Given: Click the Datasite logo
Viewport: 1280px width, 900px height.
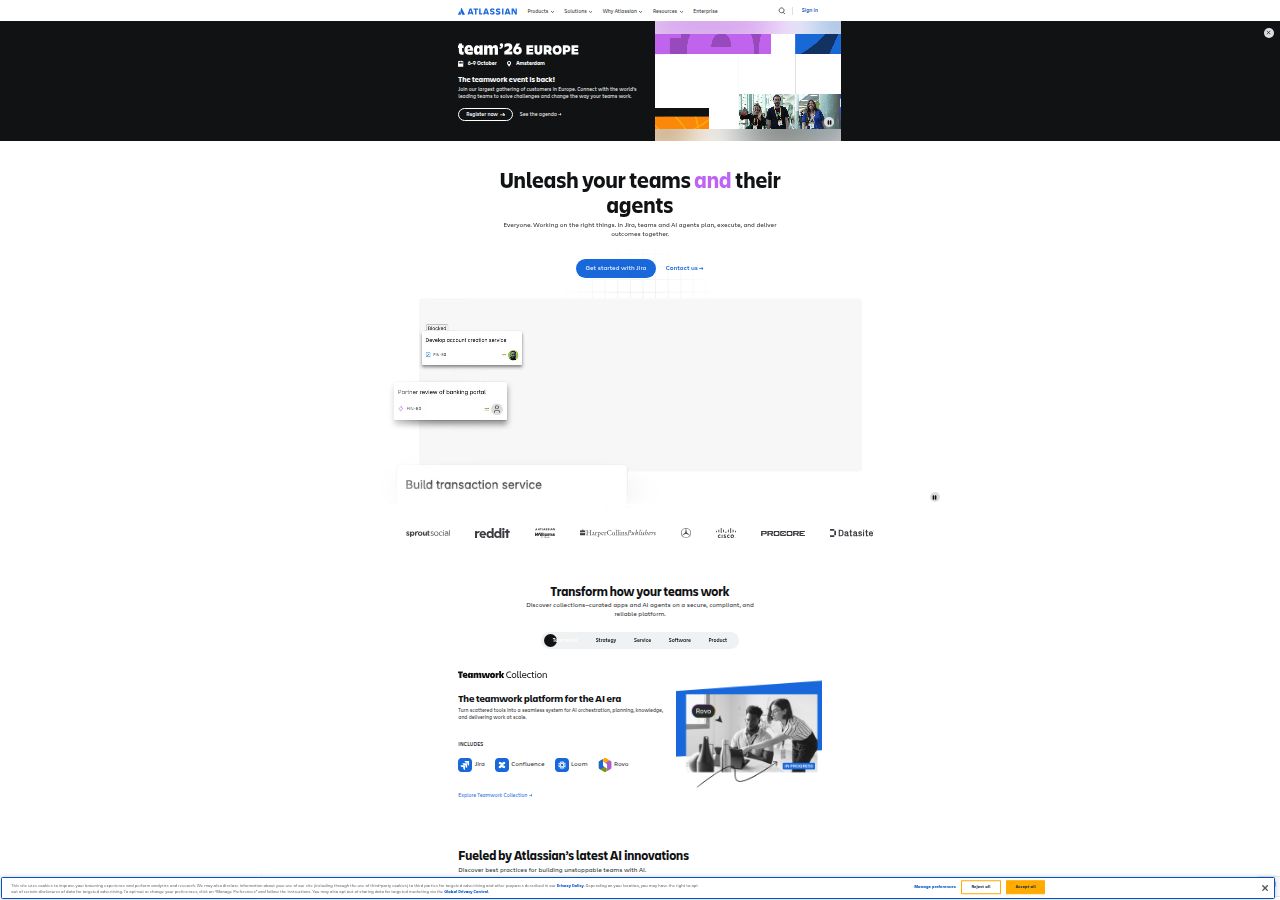Looking at the screenshot, I should pyautogui.click(x=852, y=533).
